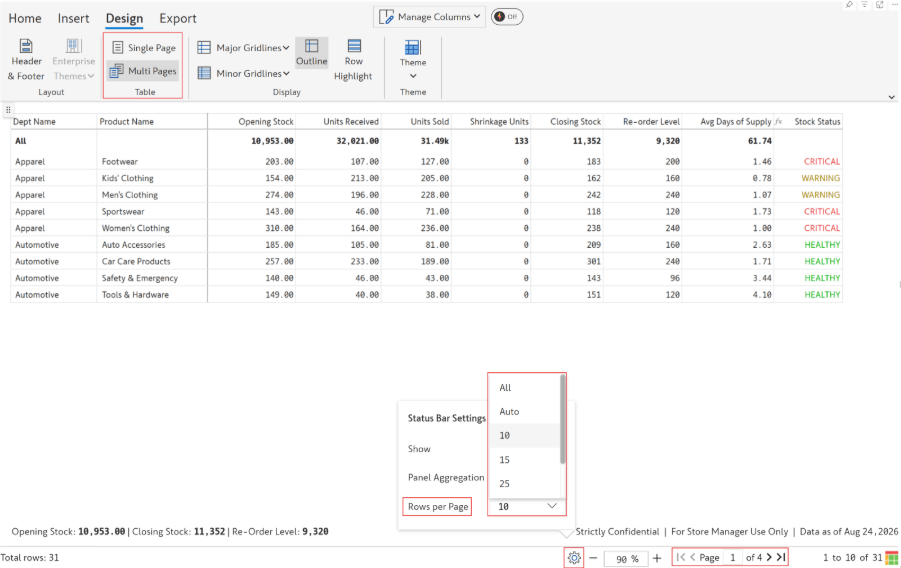Choose 10 in the rows-per-page list
The width and height of the screenshot is (901, 568).
pos(523,436)
